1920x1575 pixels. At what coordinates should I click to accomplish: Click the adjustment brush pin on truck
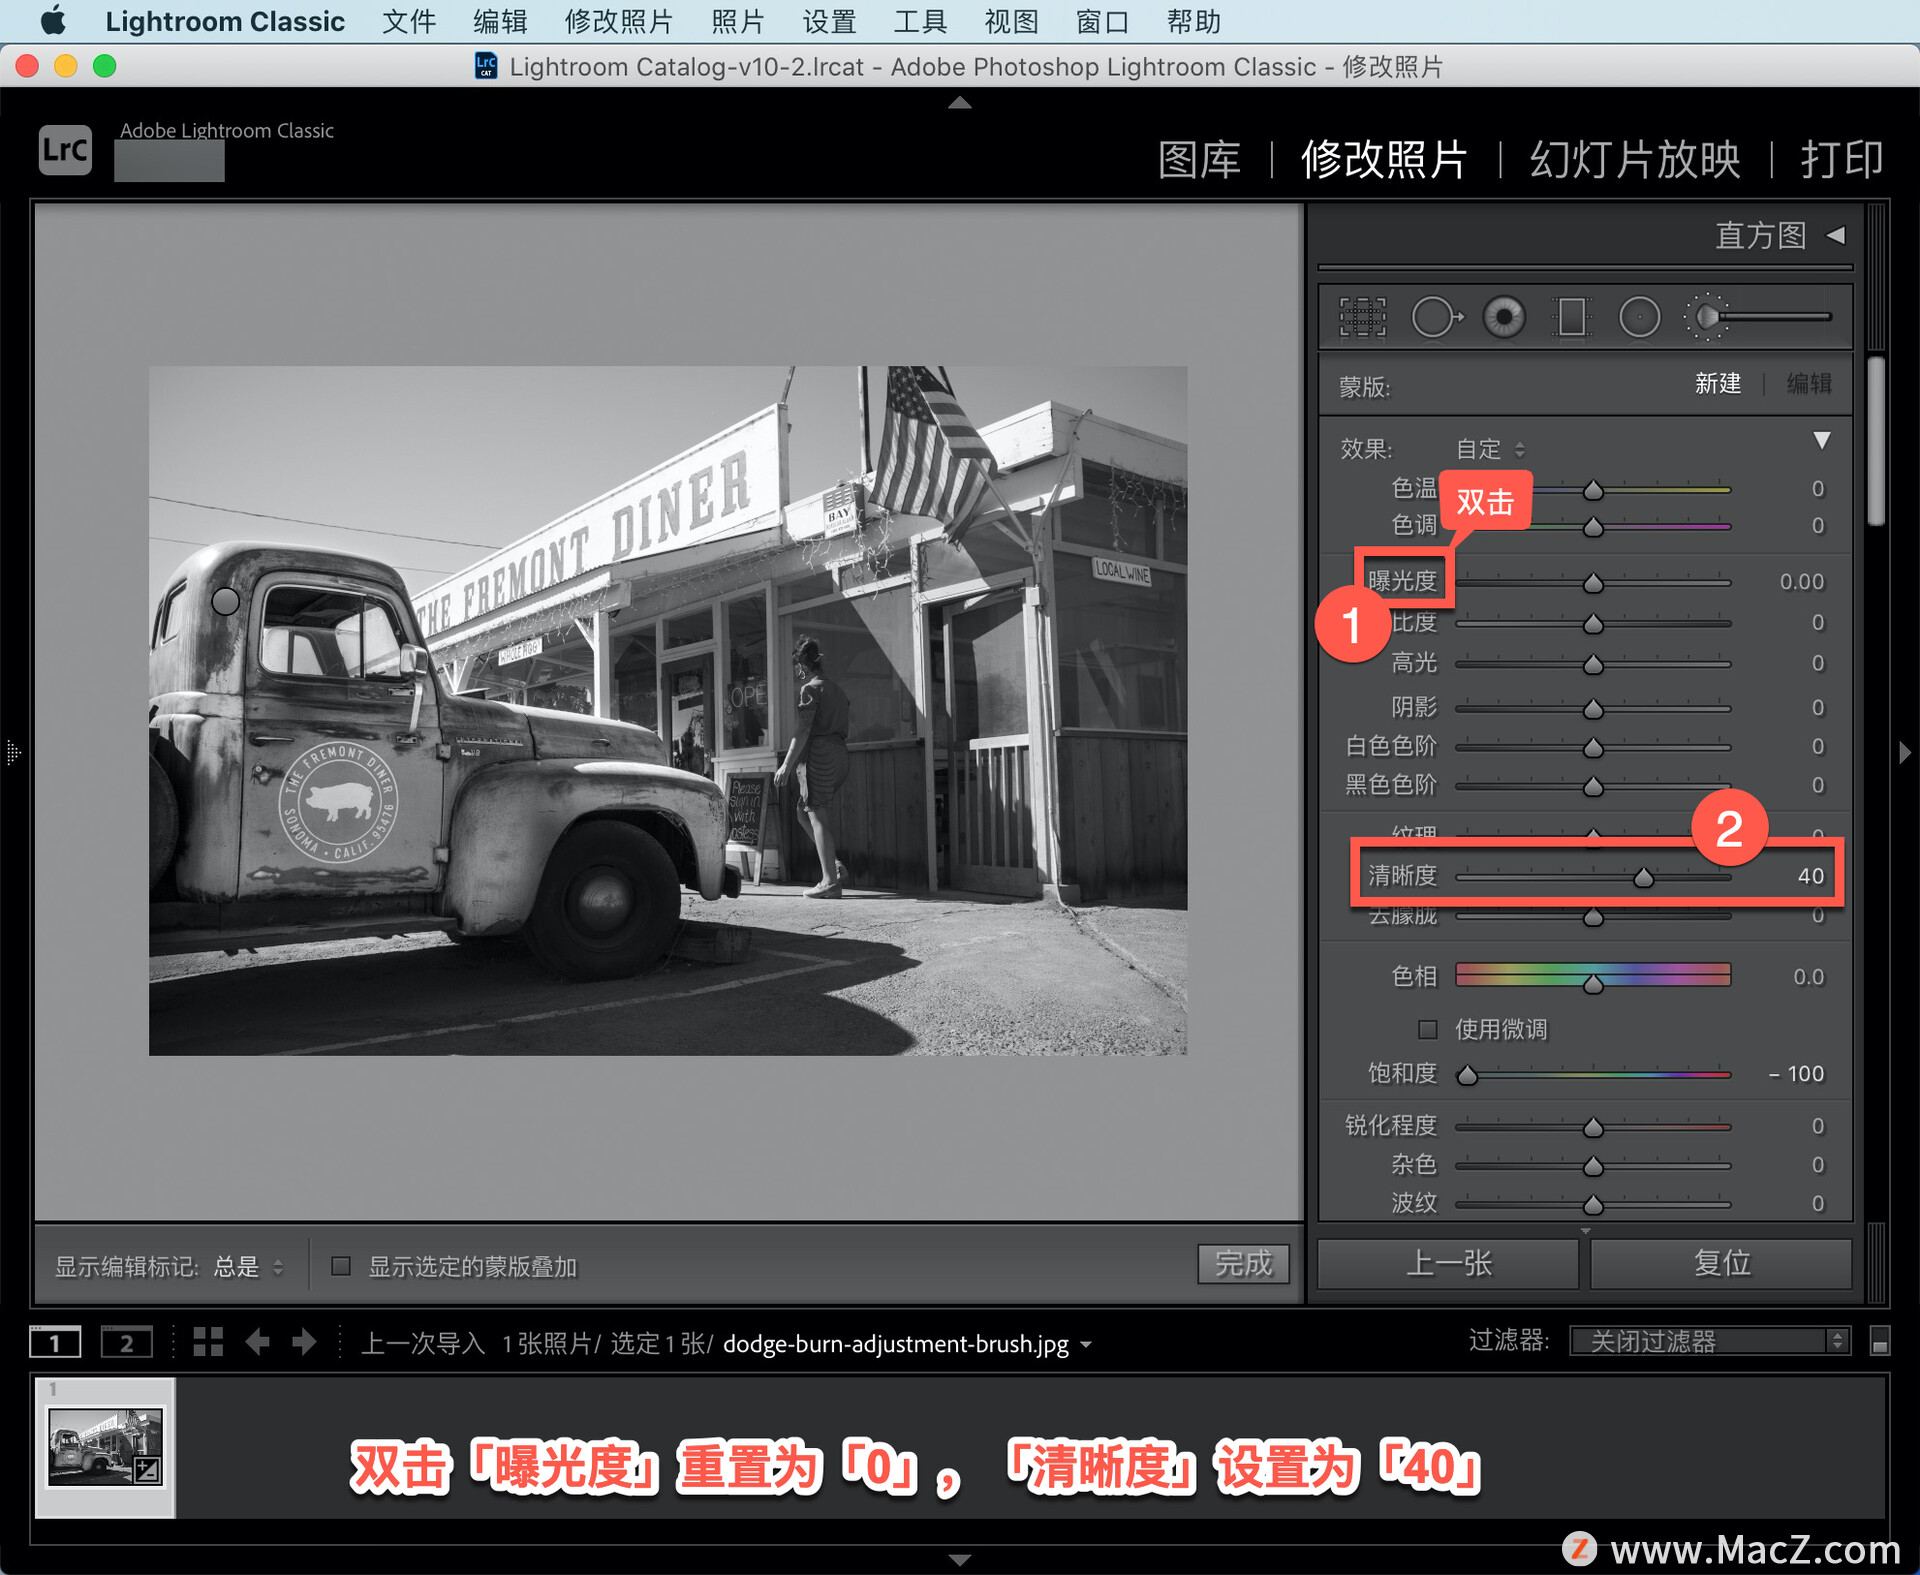(226, 601)
